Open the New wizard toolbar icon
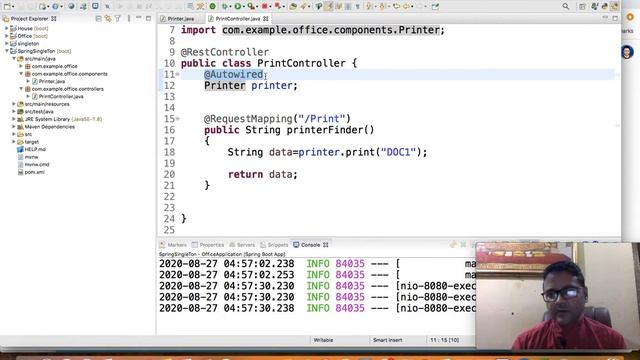The image size is (640, 360). (7, 7)
